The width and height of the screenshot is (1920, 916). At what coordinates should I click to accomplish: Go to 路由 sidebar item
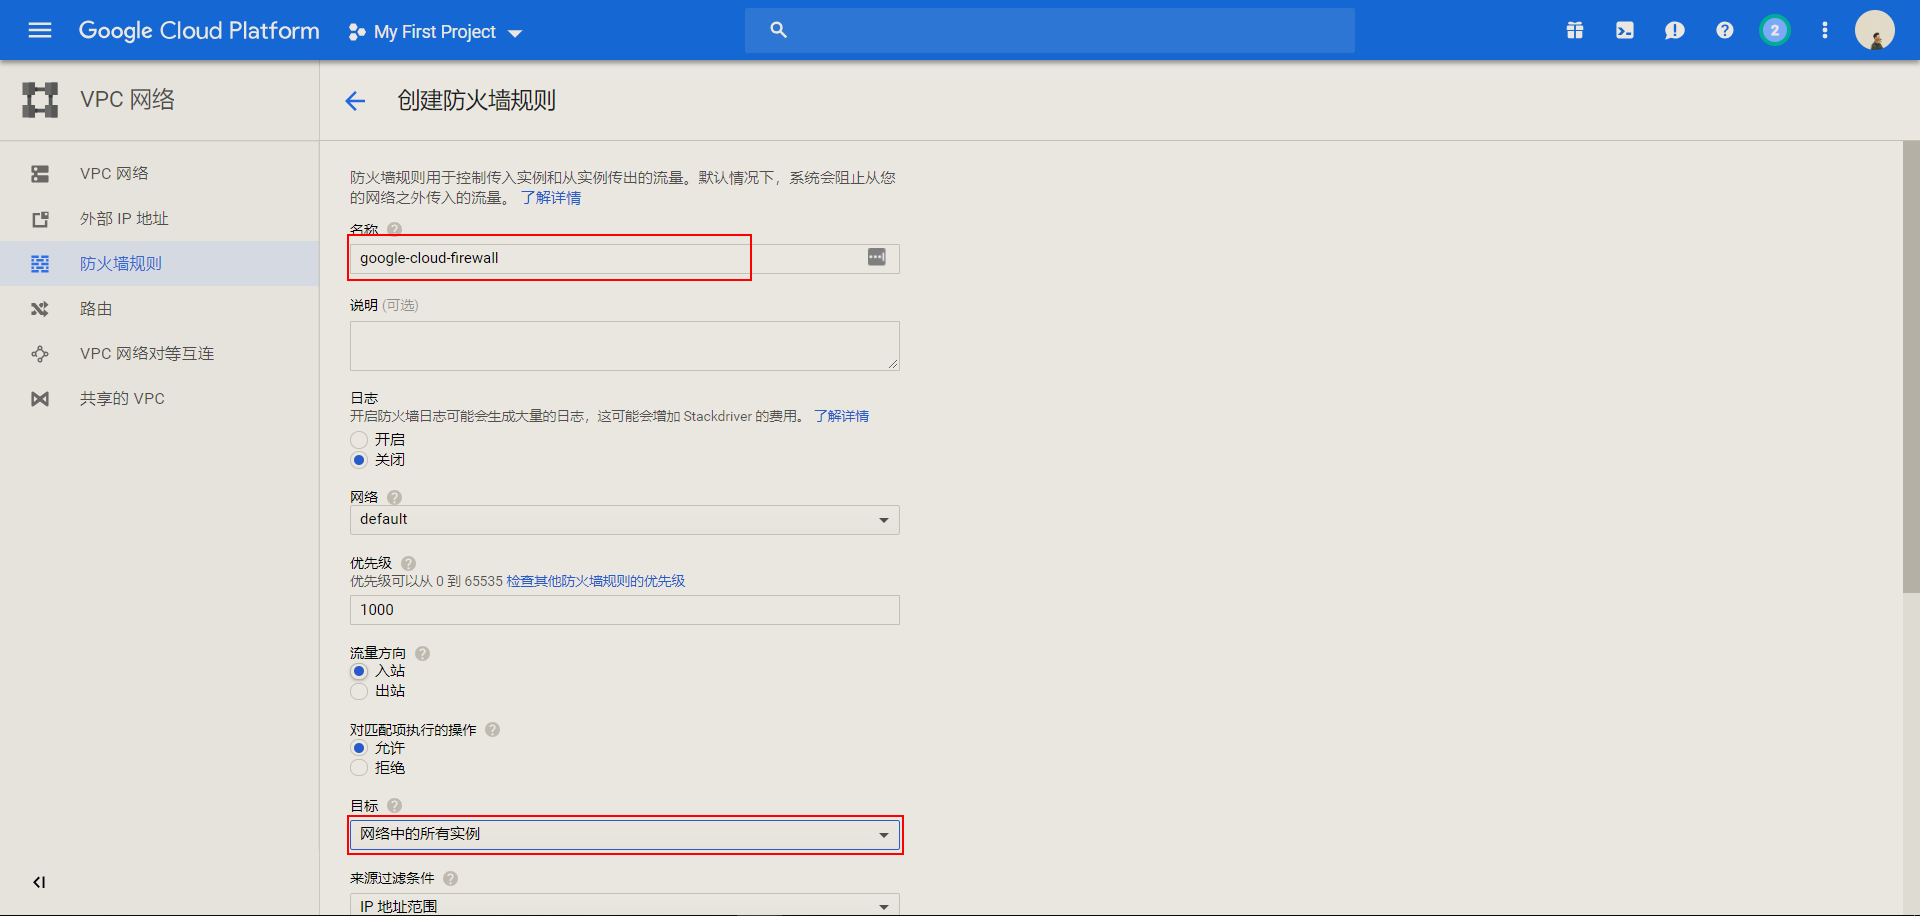pyautogui.click(x=160, y=309)
